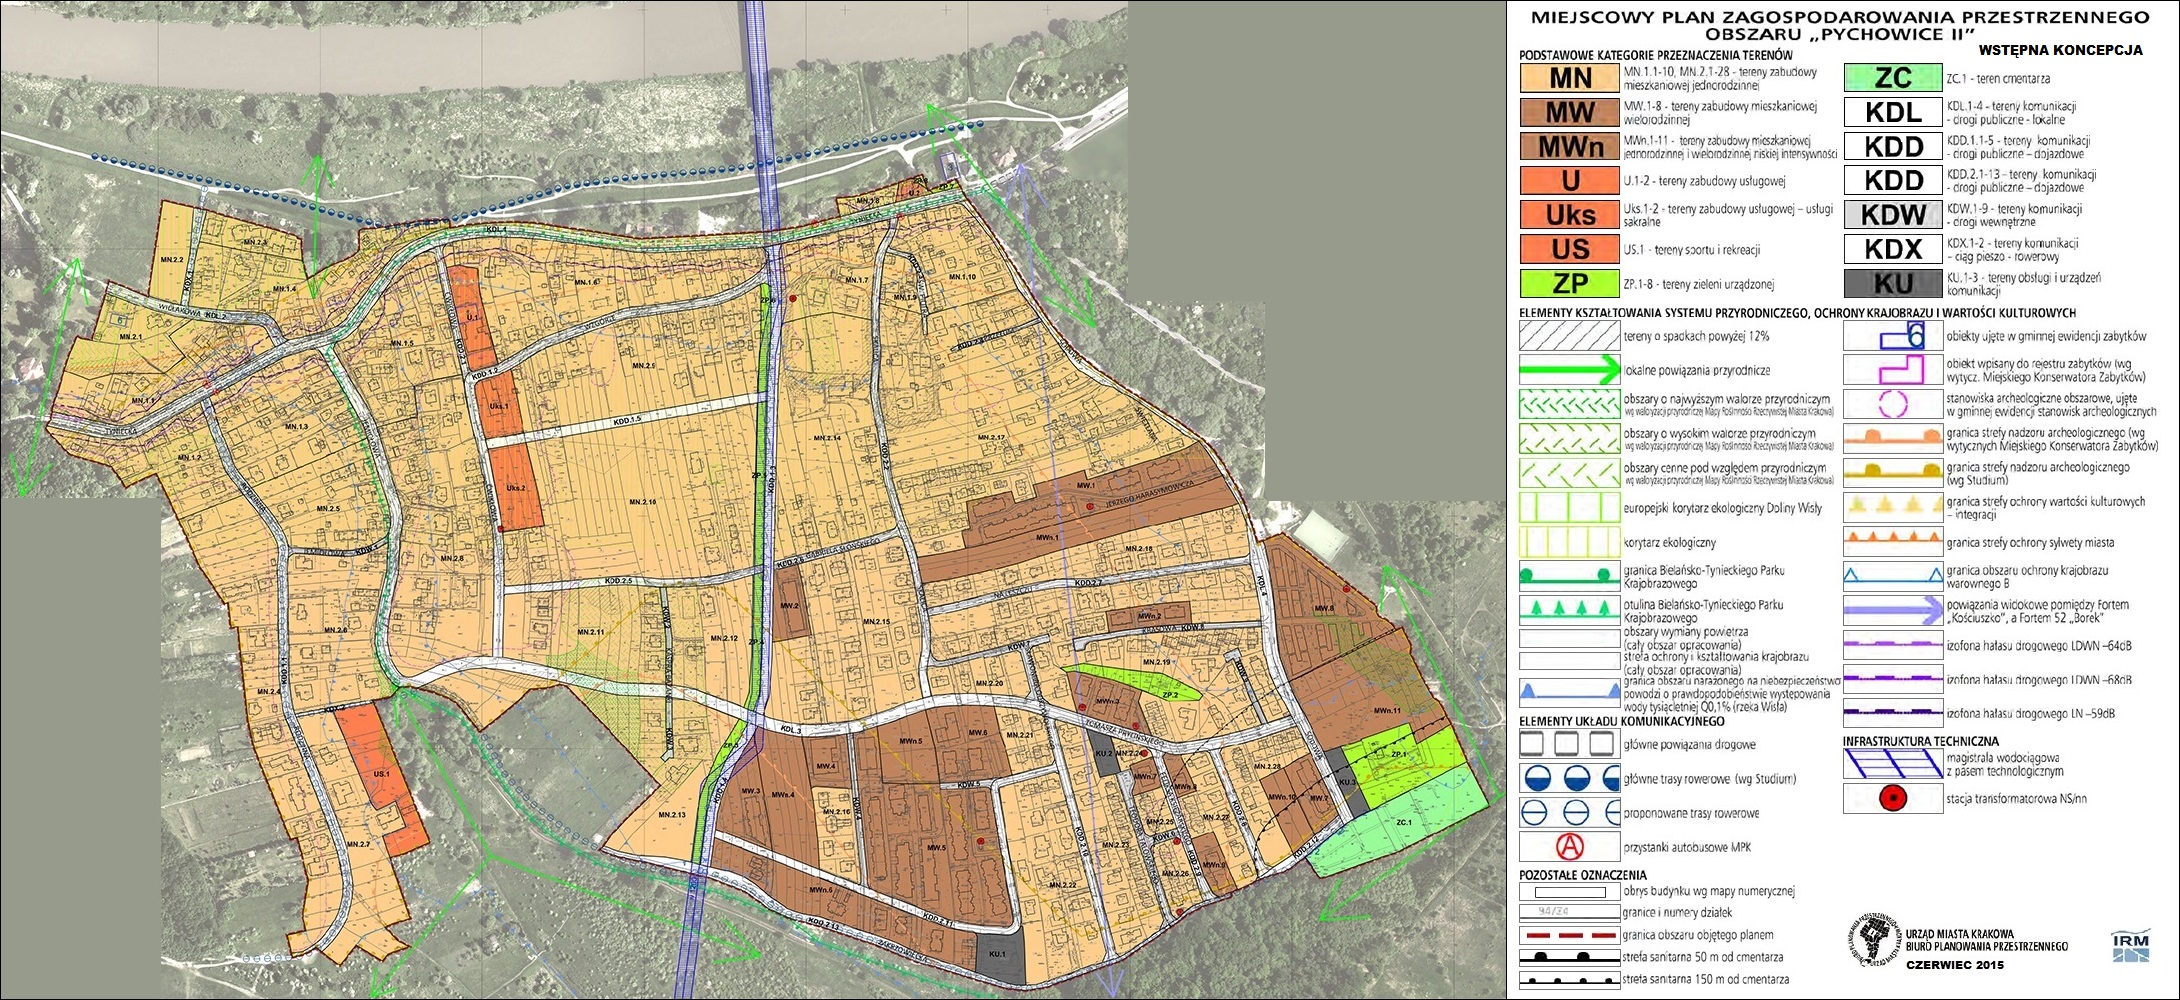Click the ZC.1 cemetery area on map
Image resolution: width=2180 pixels, height=1000 pixels.
coord(1400,825)
